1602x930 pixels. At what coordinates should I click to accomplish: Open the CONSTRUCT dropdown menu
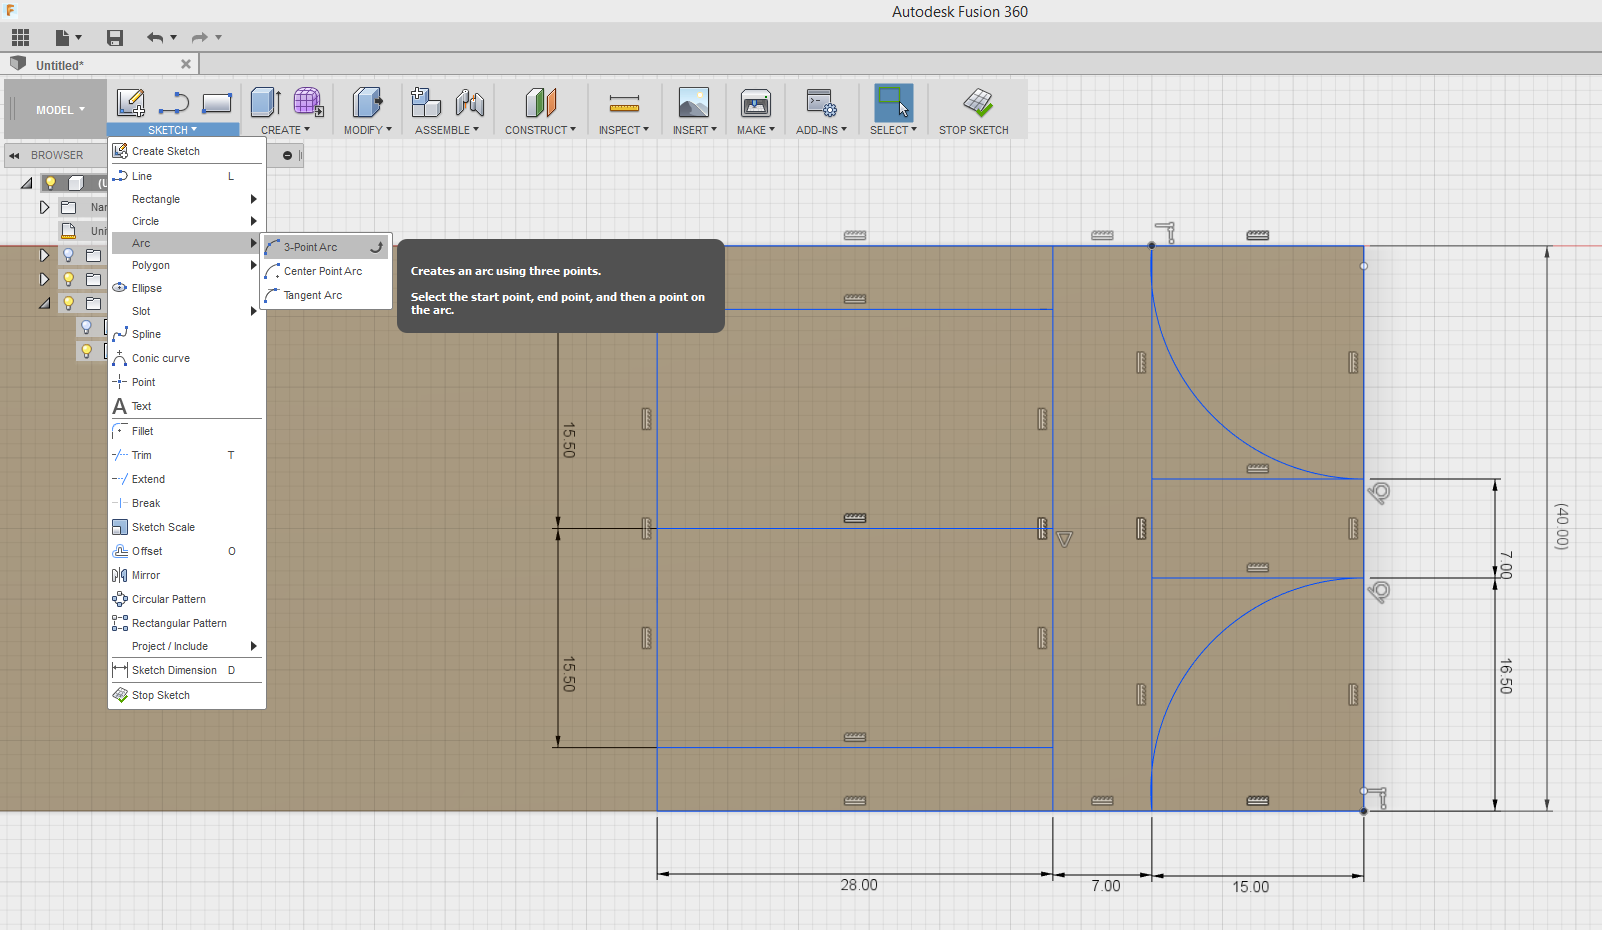[540, 130]
